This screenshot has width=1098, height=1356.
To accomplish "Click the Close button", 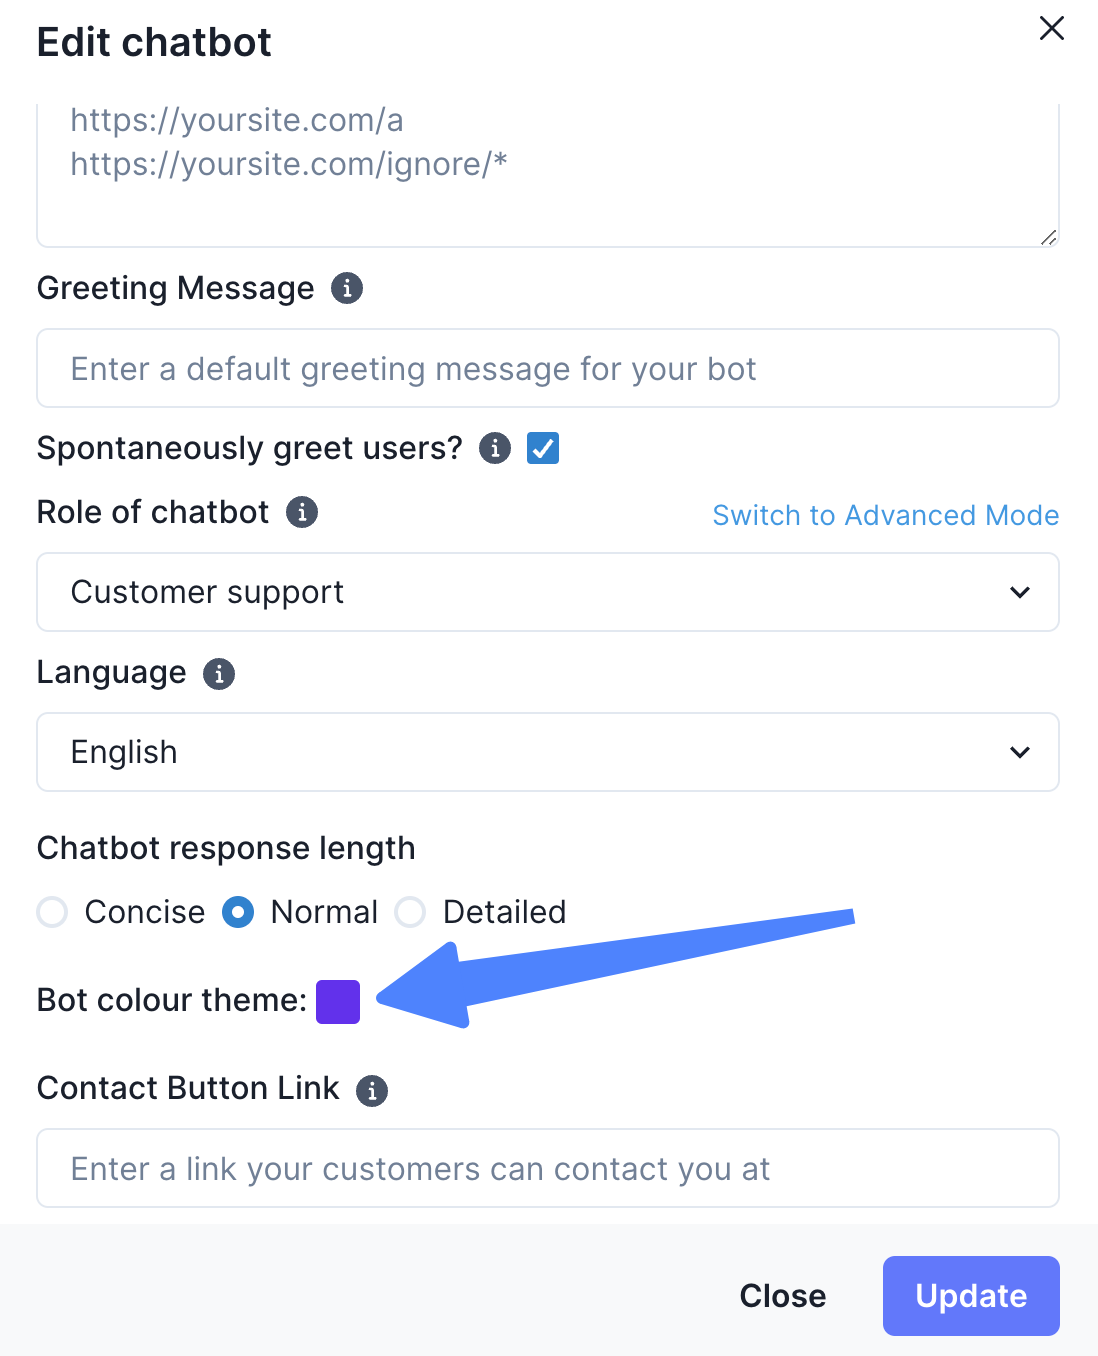I will [x=783, y=1296].
